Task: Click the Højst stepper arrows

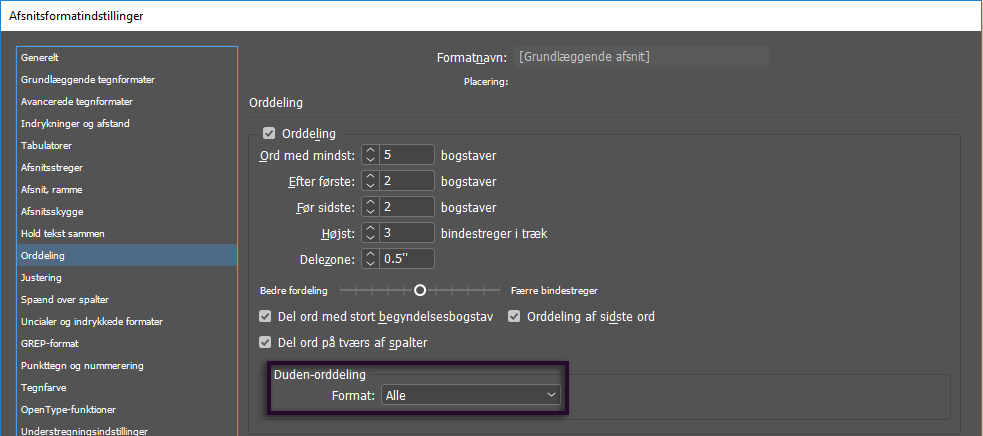Action: [370, 233]
